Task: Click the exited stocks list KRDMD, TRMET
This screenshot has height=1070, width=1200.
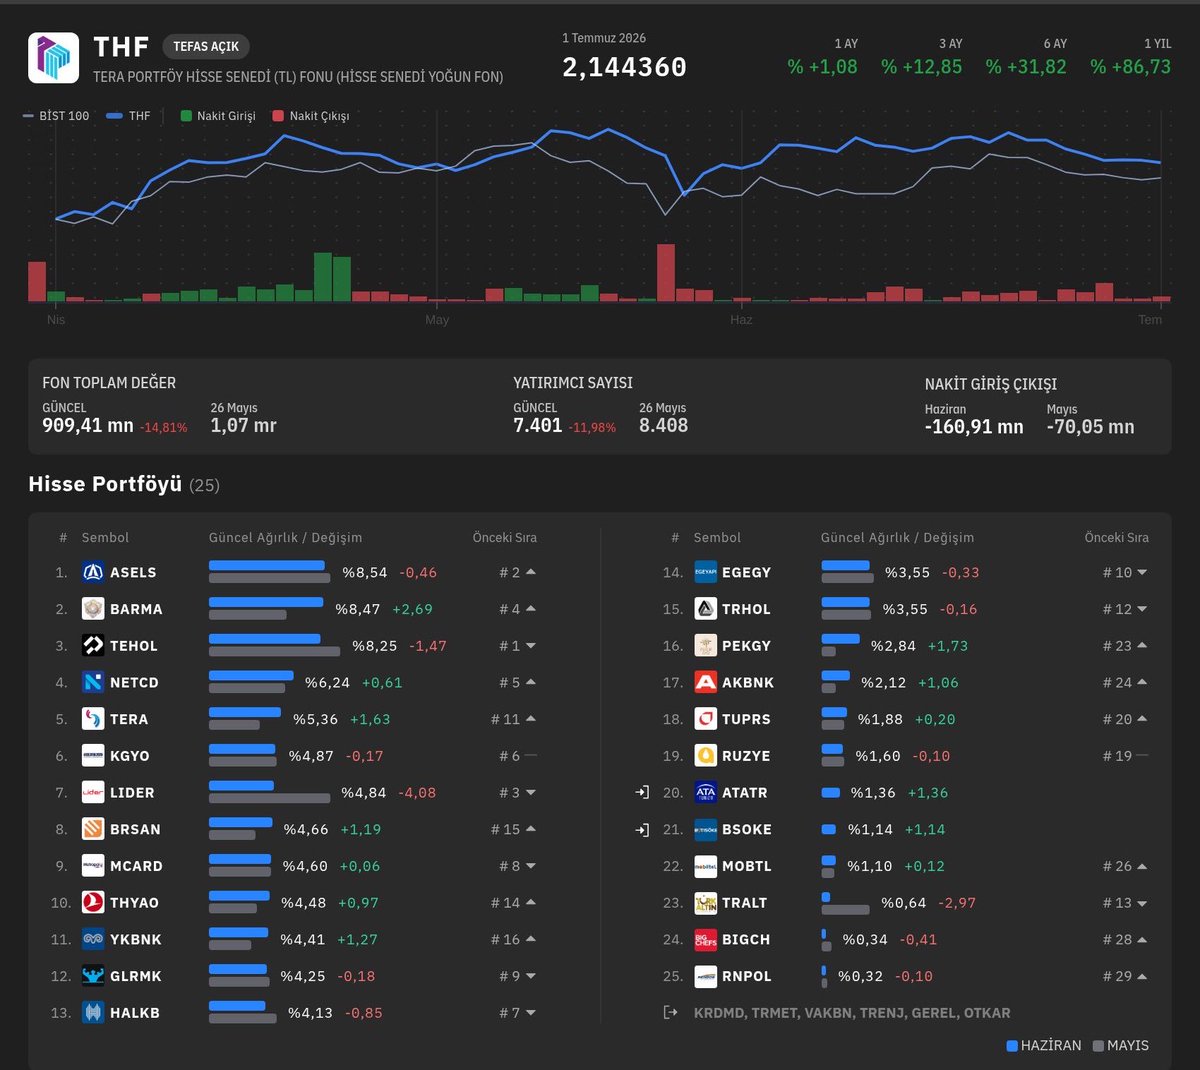Action: coord(852,1012)
